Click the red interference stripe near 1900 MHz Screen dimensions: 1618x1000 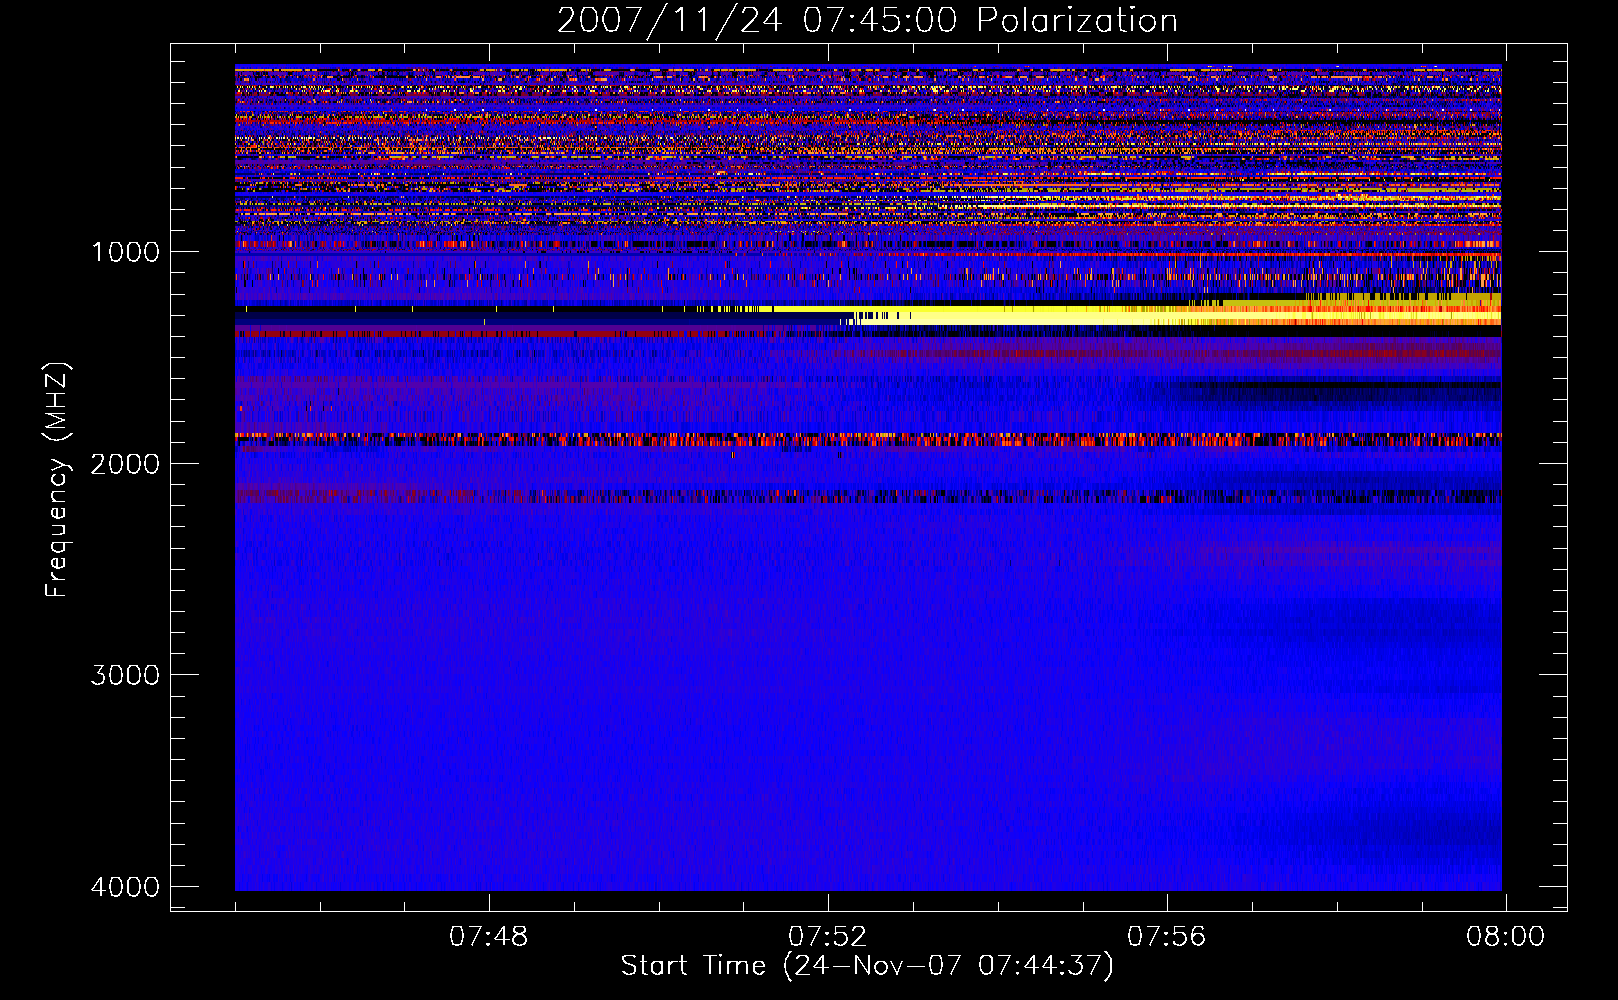point(868,439)
